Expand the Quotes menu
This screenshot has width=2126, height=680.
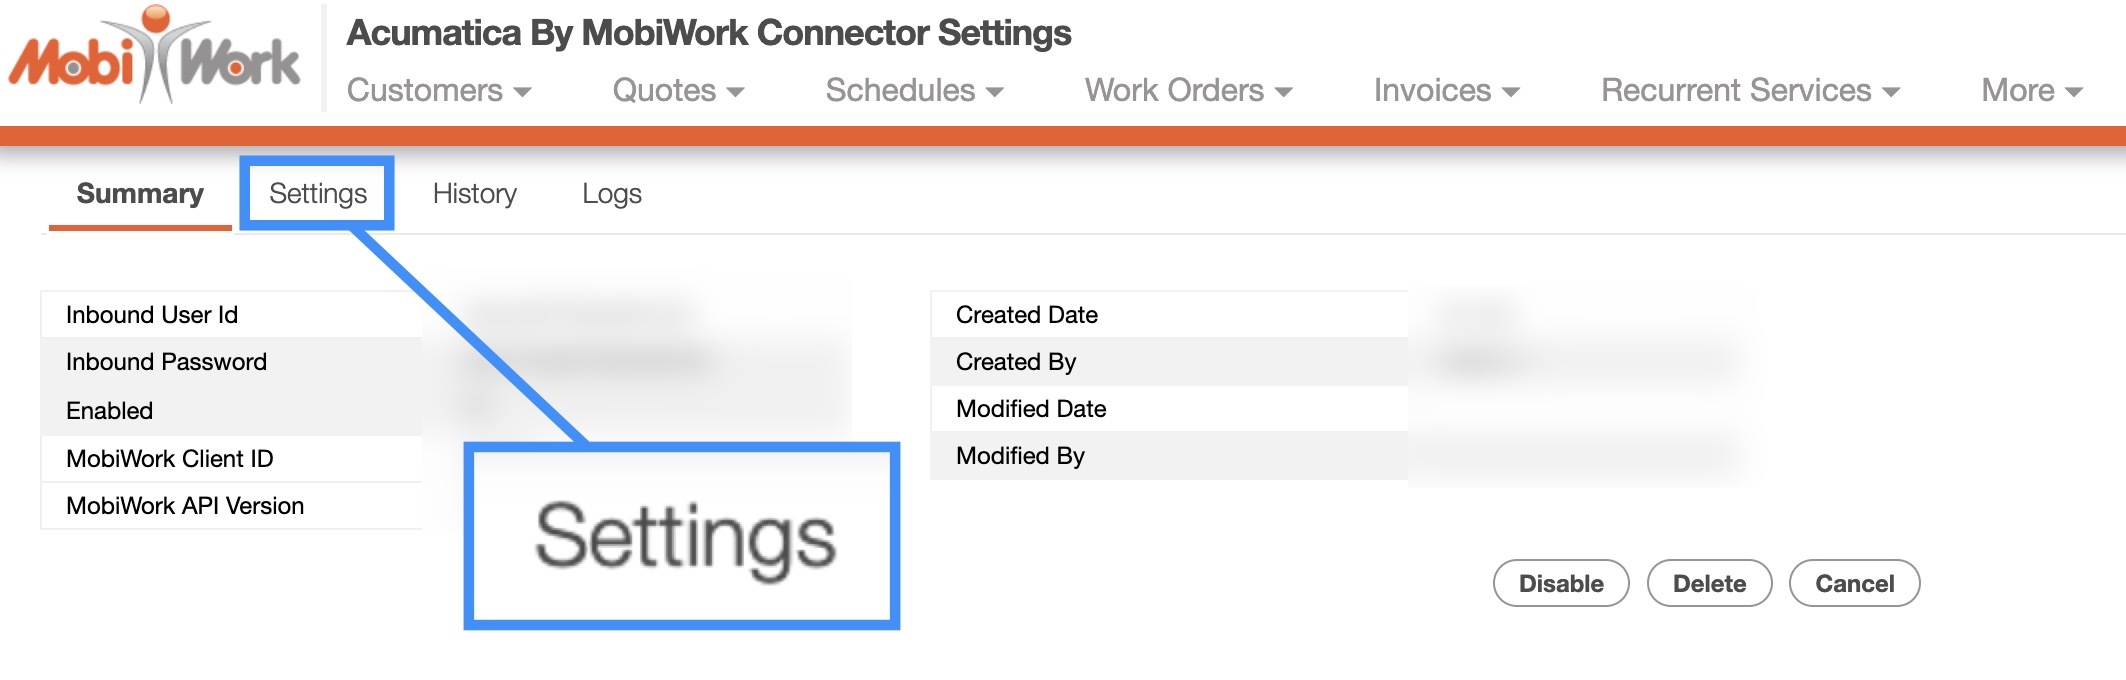(678, 91)
